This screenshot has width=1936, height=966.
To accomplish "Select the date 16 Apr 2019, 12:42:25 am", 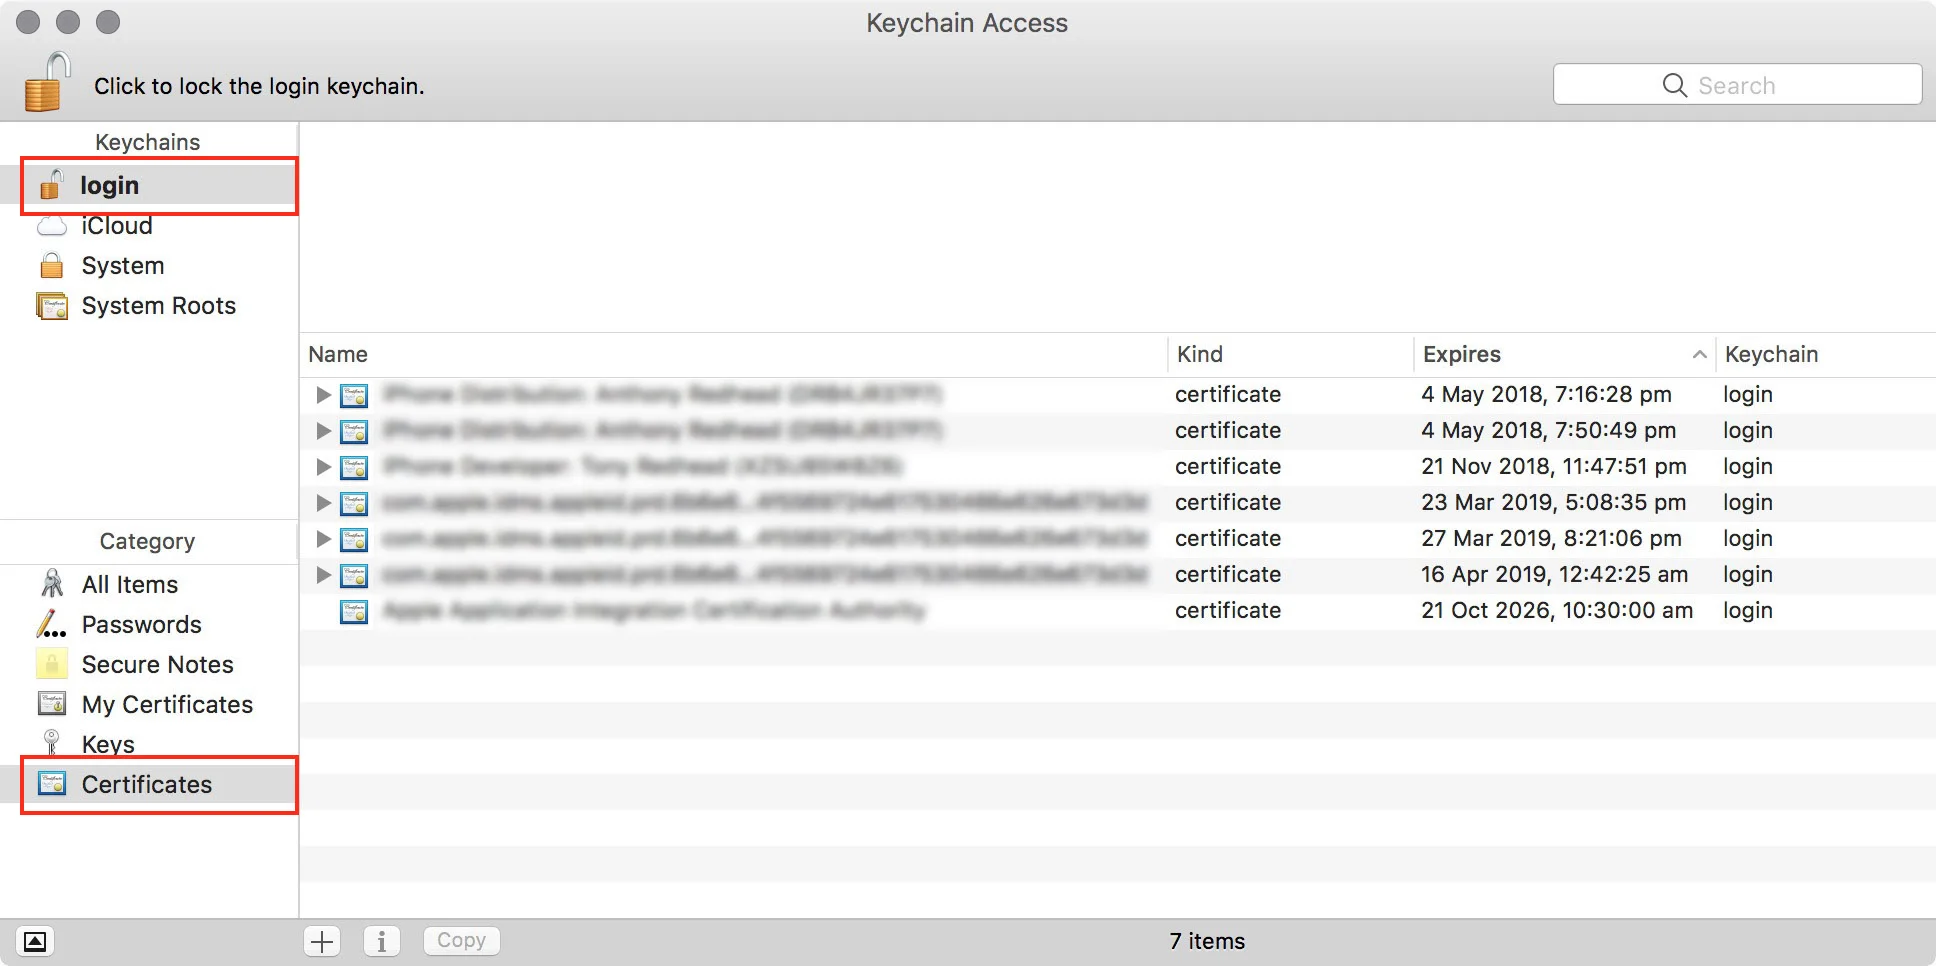I will pyautogui.click(x=1554, y=575).
